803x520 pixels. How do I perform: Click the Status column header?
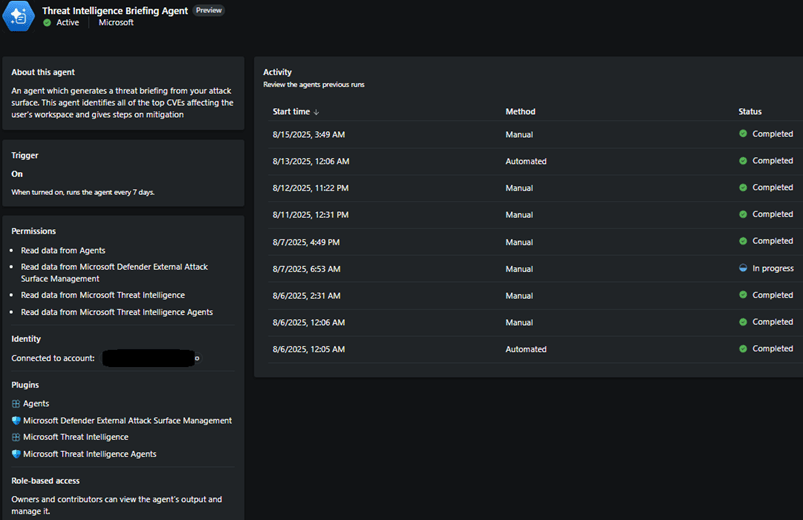tap(750, 112)
